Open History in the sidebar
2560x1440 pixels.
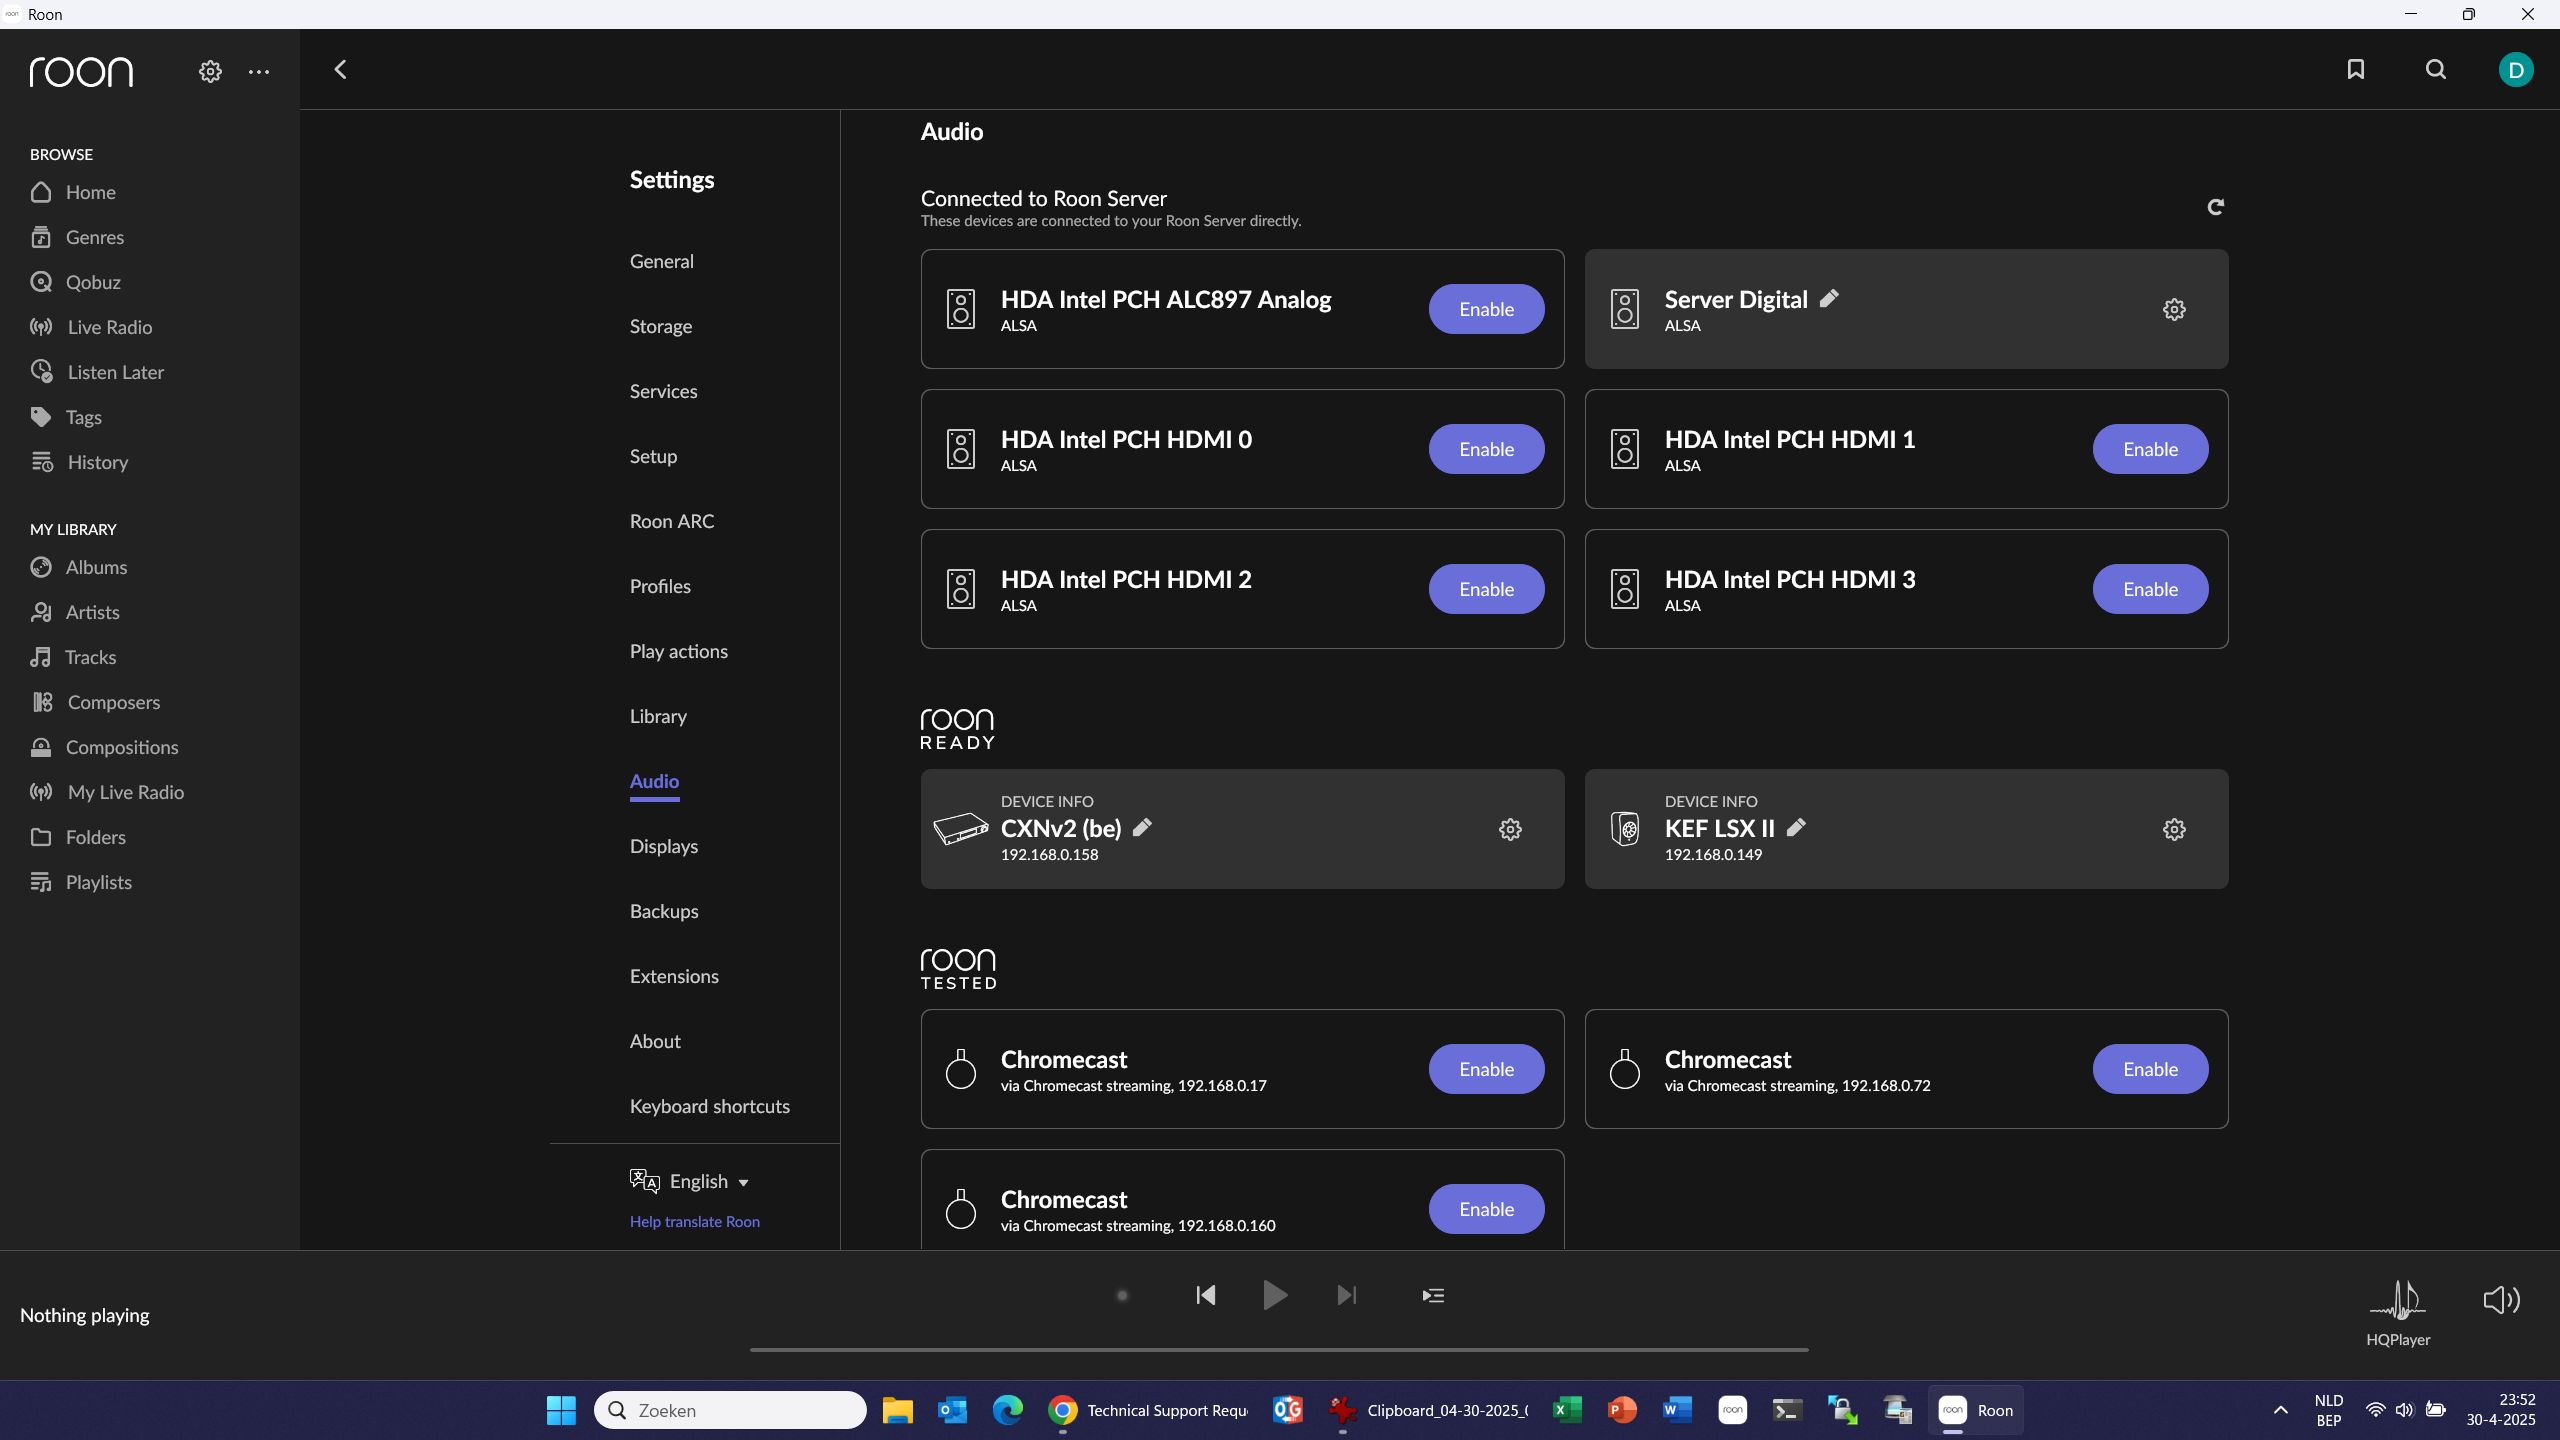pos(79,462)
